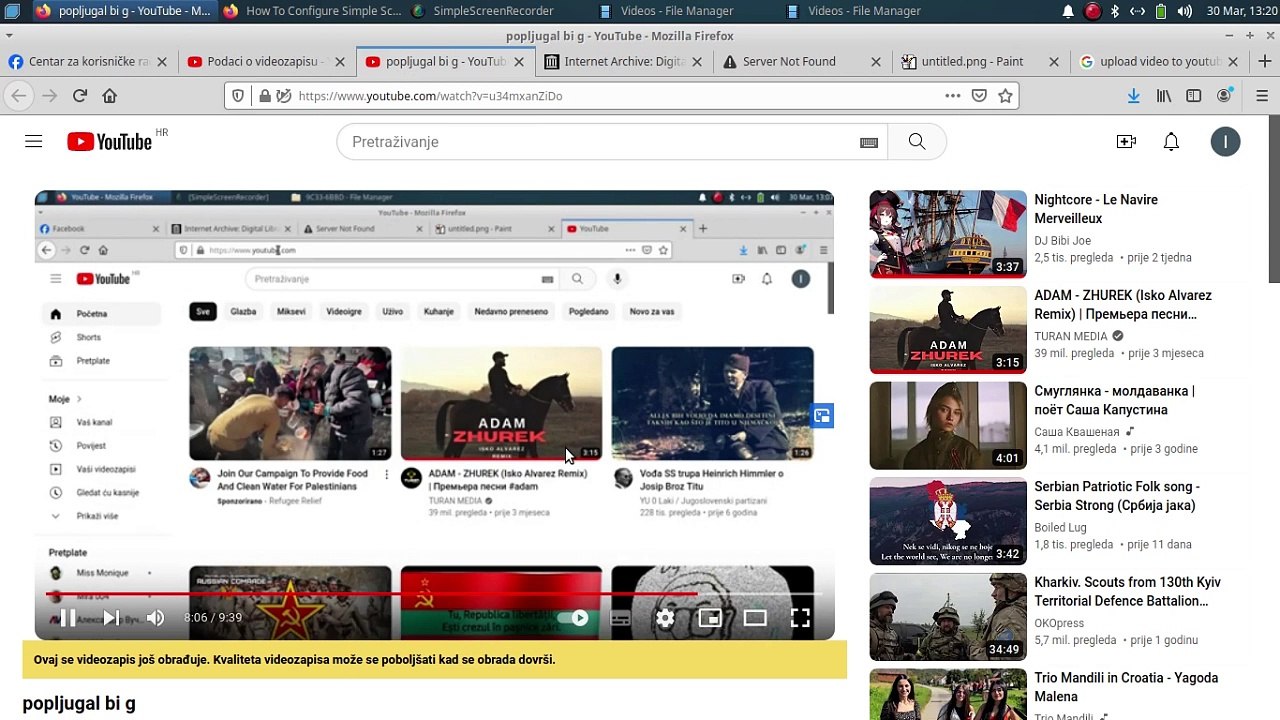Open Kharkiv Scouts video thumbnail

(948, 617)
